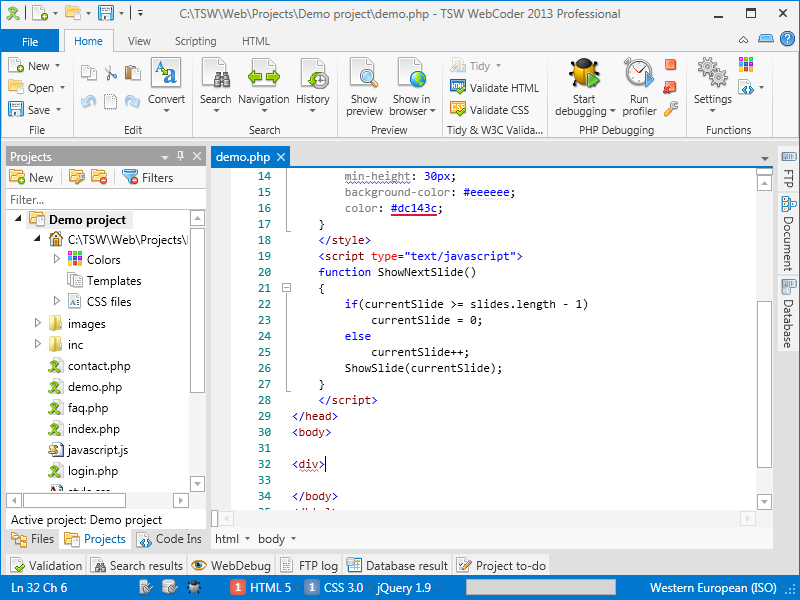Click the red stop debugging icon
The image size is (800, 600).
670,64
